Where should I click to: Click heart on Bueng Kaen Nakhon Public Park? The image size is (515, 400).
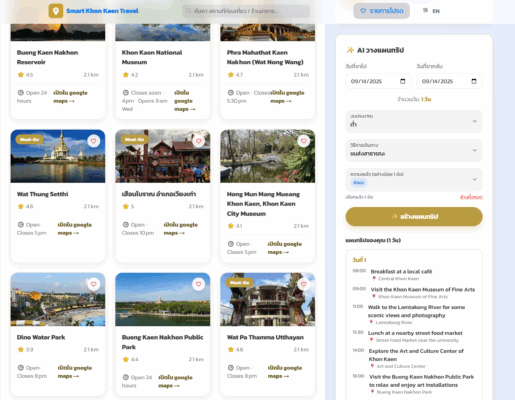(199, 284)
